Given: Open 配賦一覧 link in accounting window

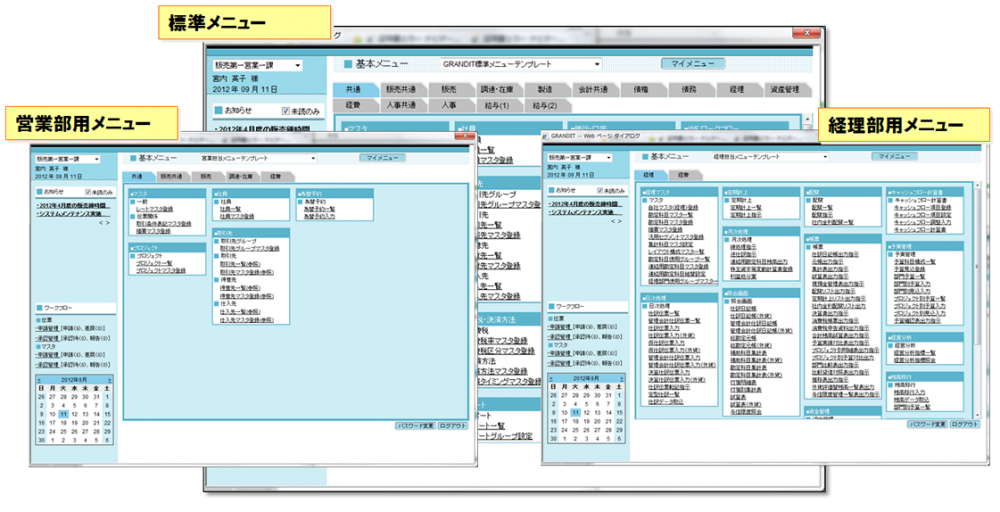Looking at the screenshot, I should pyautogui.click(x=822, y=208).
